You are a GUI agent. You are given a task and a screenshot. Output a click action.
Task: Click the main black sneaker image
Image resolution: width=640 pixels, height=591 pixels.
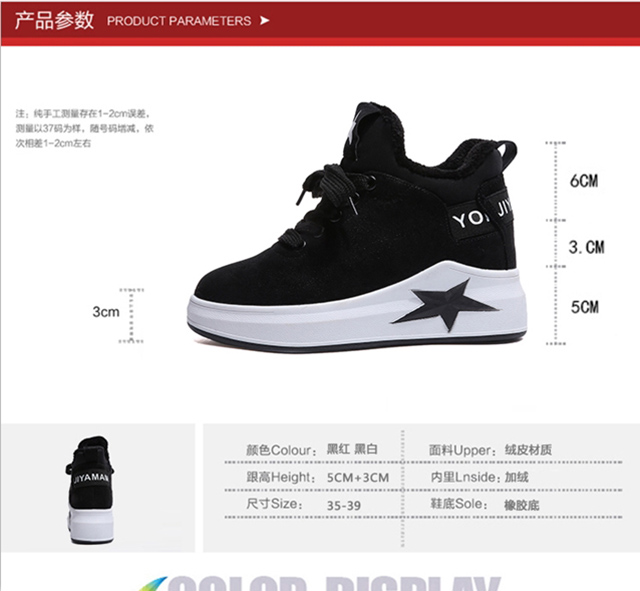click(x=358, y=228)
